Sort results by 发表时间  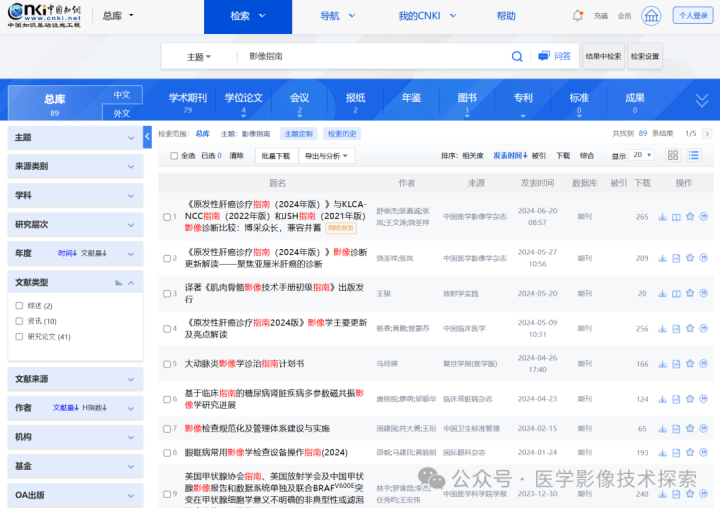[510, 156]
